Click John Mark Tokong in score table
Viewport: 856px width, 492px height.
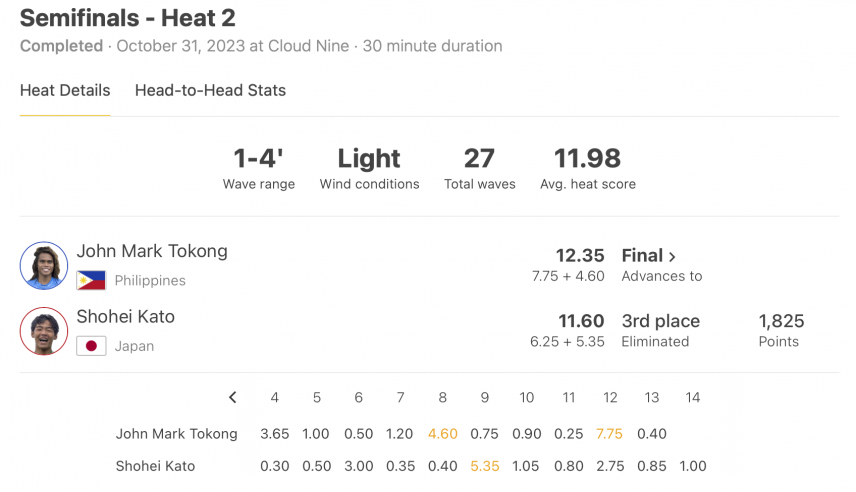tap(176, 434)
